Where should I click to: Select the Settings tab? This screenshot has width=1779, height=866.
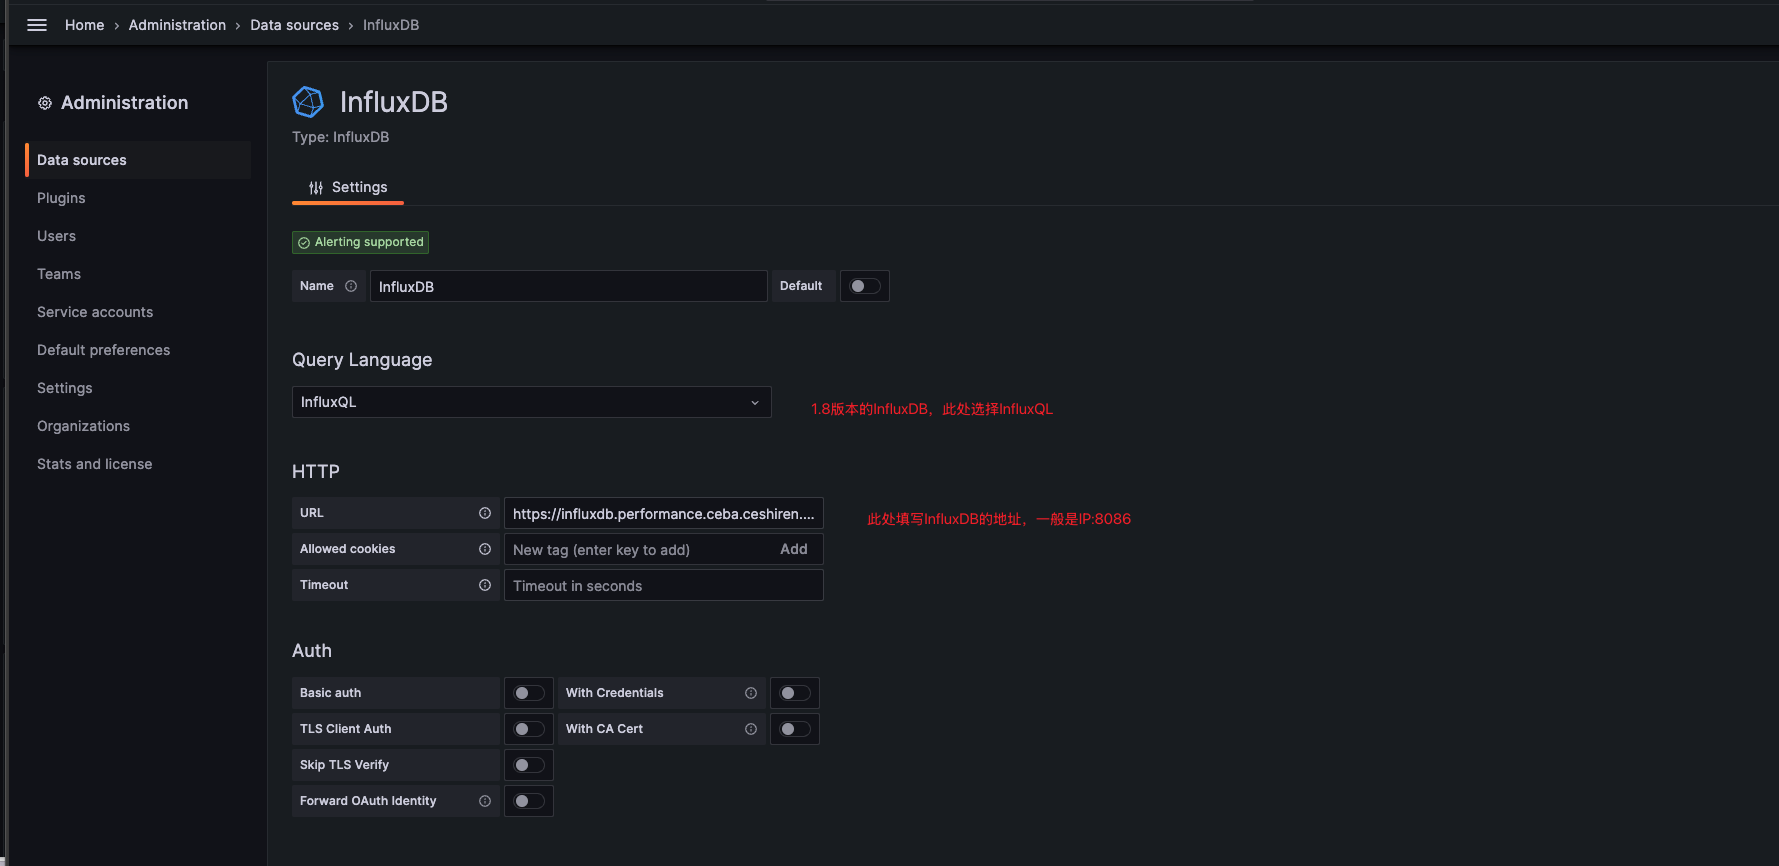point(348,187)
